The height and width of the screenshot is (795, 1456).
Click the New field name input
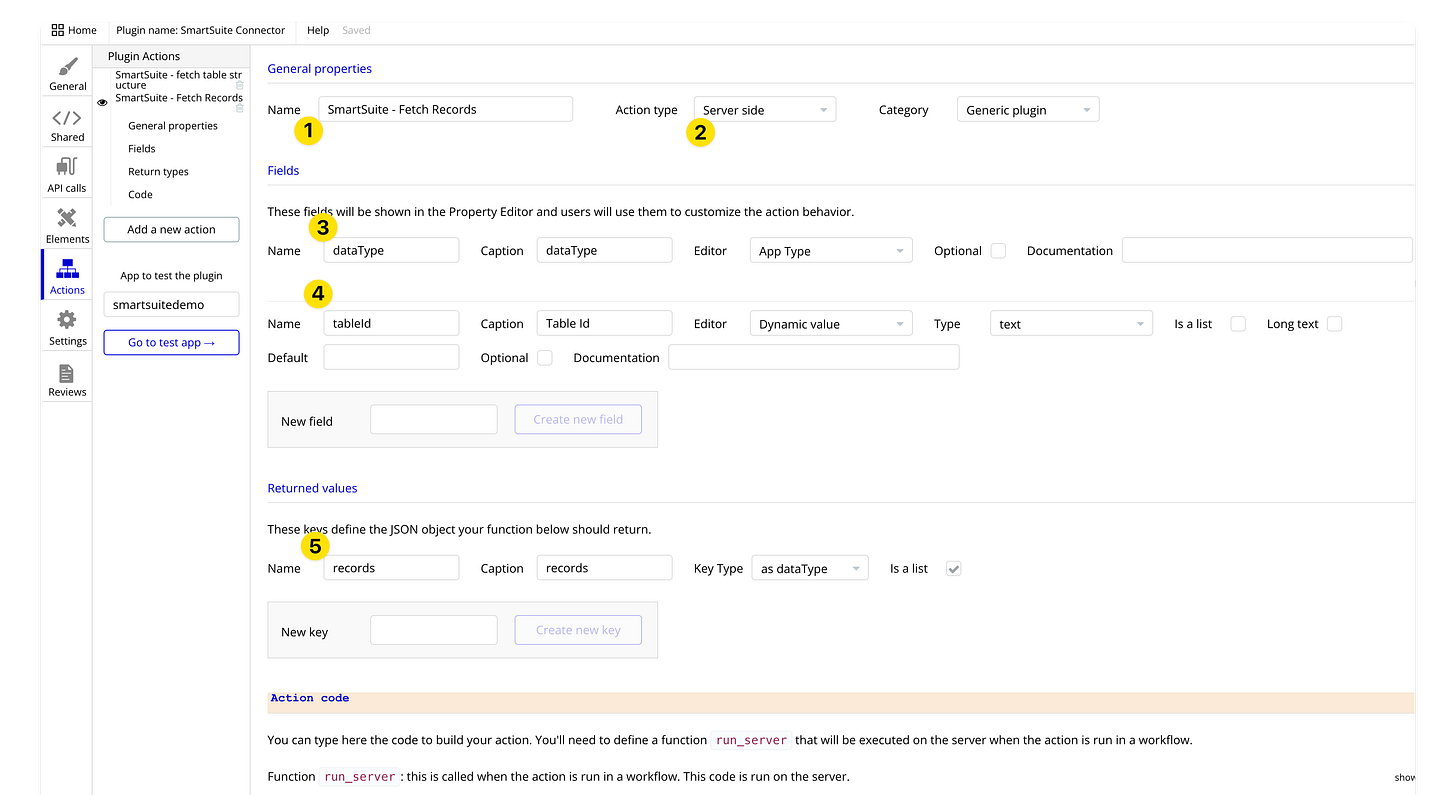(434, 419)
